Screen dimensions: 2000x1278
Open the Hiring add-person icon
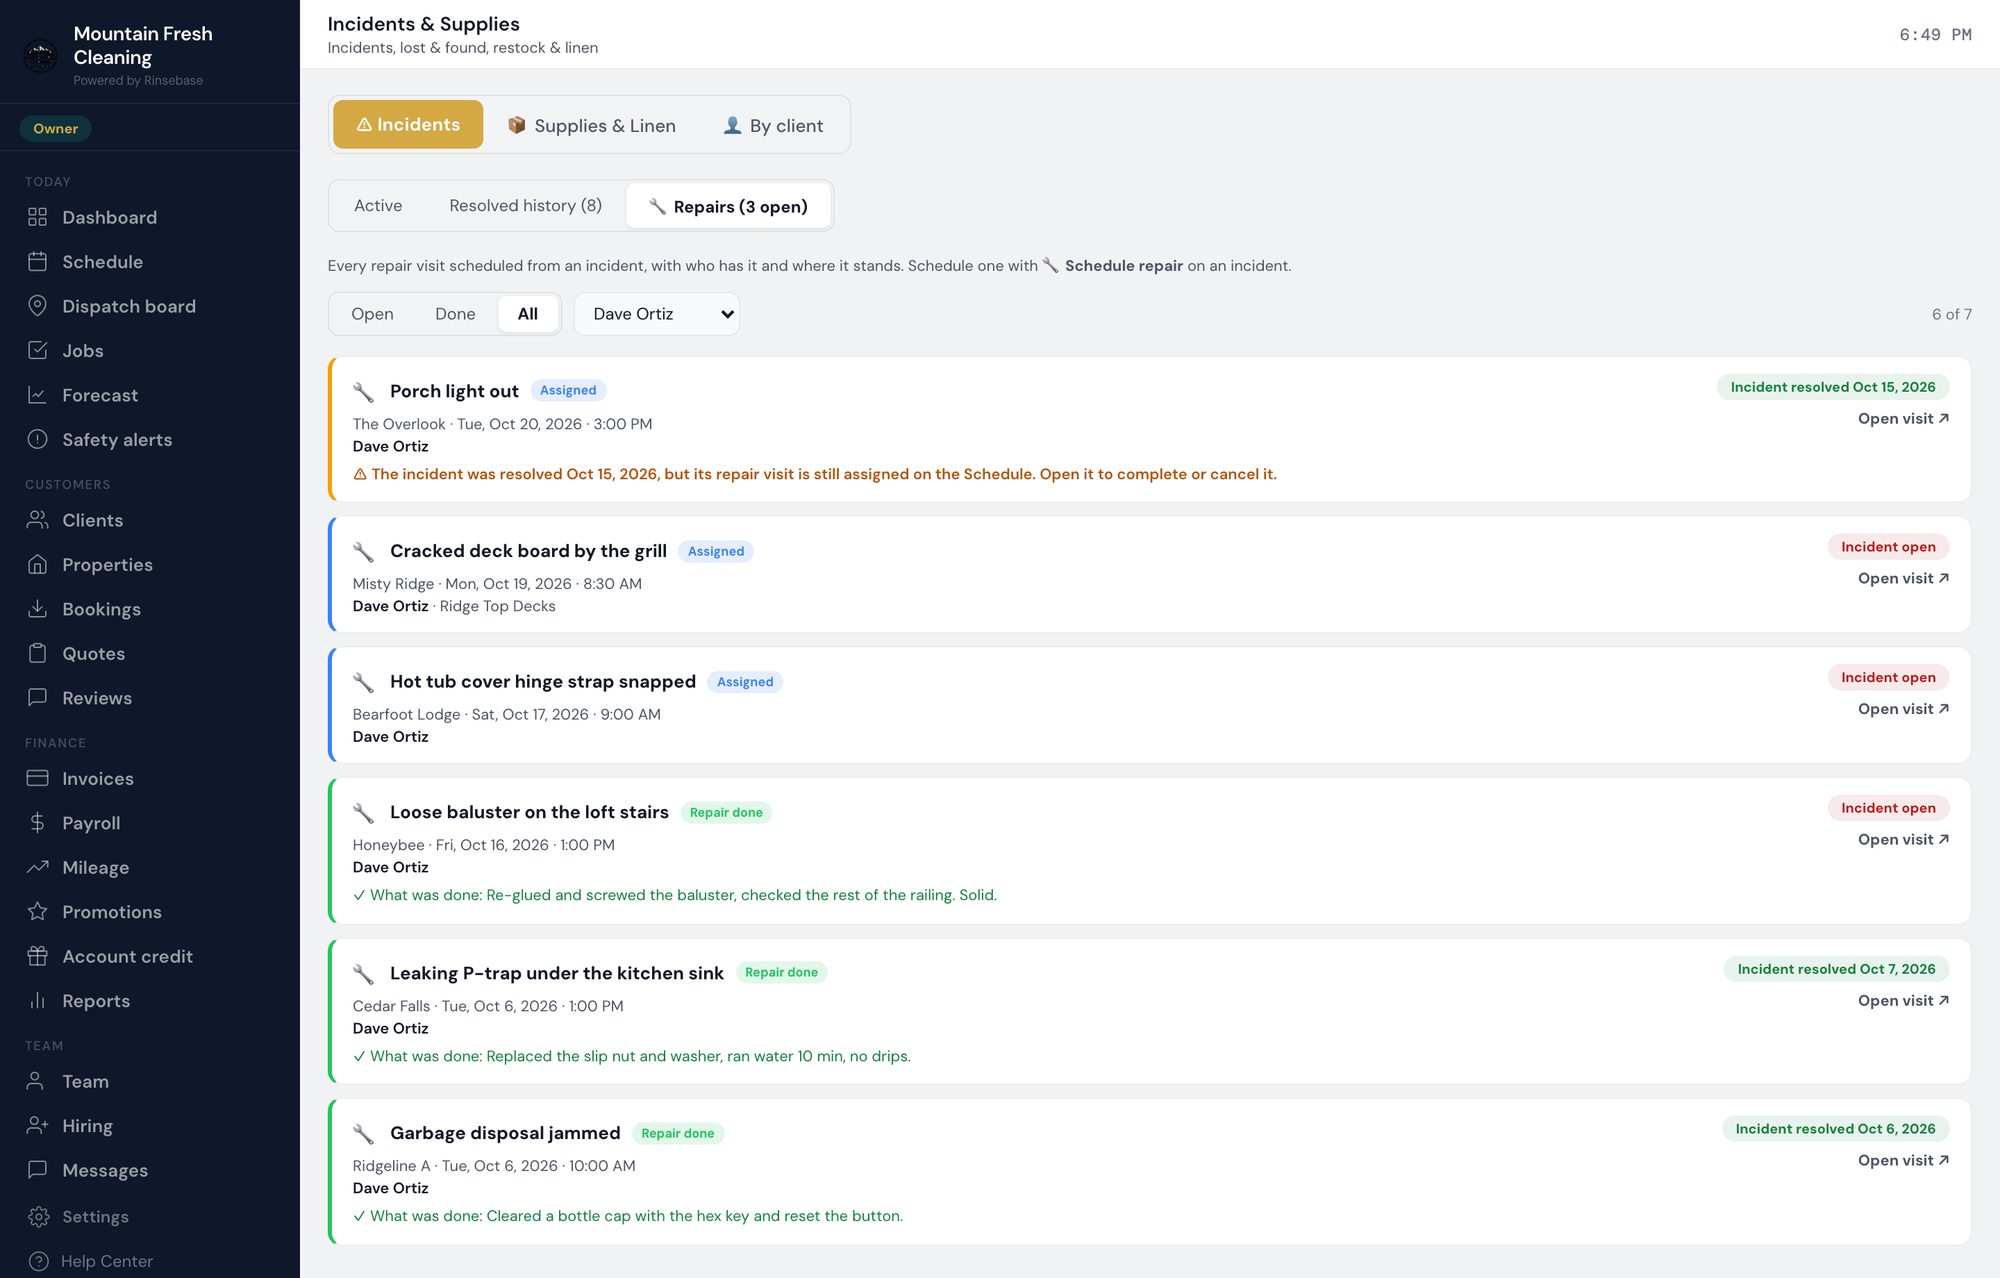click(37, 1126)
